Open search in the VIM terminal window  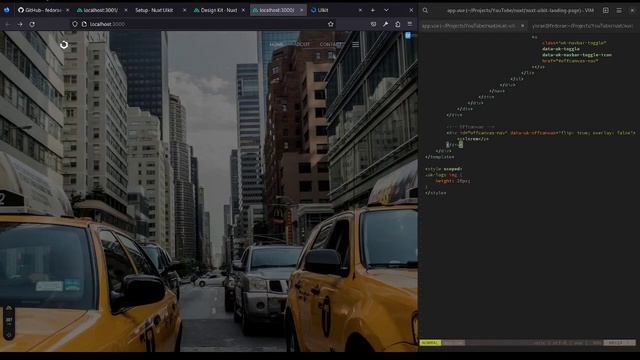coord(425,10)
